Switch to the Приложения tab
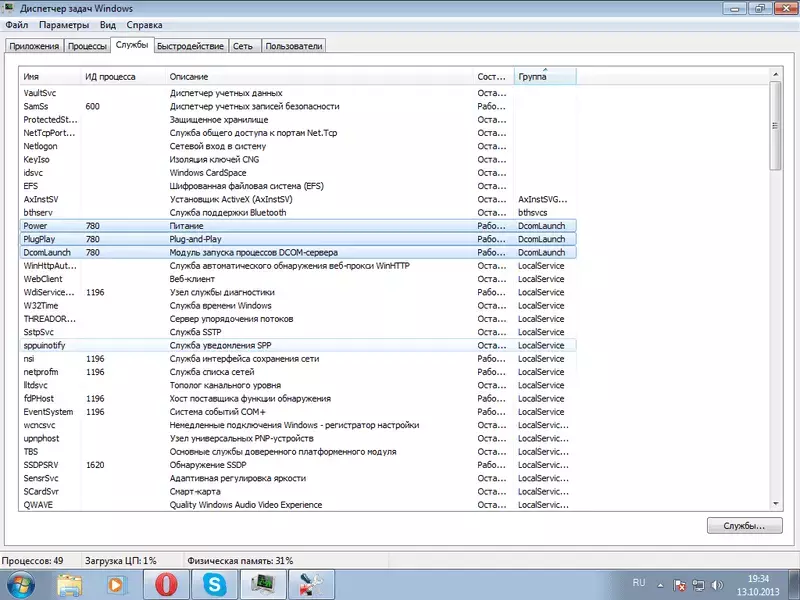The height and width of the screenshot is (600, 800). (34, 46)
